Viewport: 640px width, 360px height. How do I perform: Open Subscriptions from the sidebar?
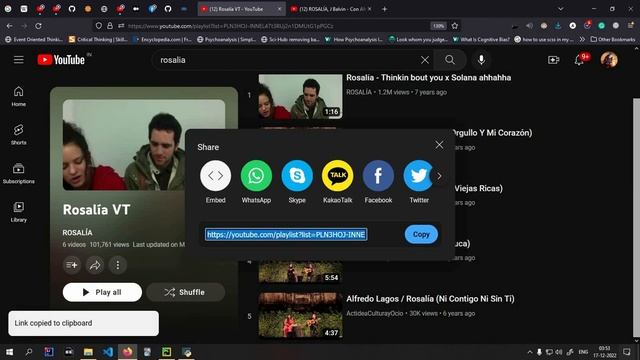coord(18,173)
